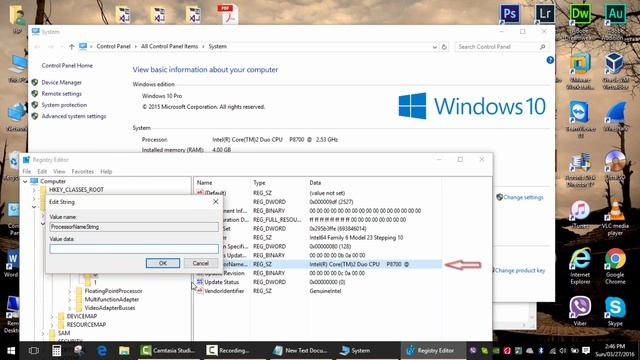Click the Data column header
The width and height of the screenshot is (640, 360).
click(315, 183)
